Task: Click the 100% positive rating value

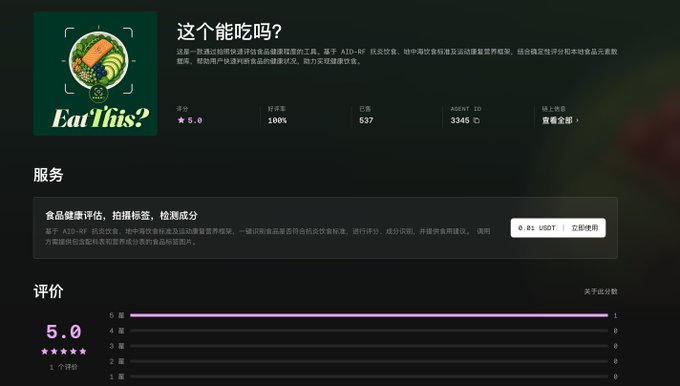Action: point(277,121)
